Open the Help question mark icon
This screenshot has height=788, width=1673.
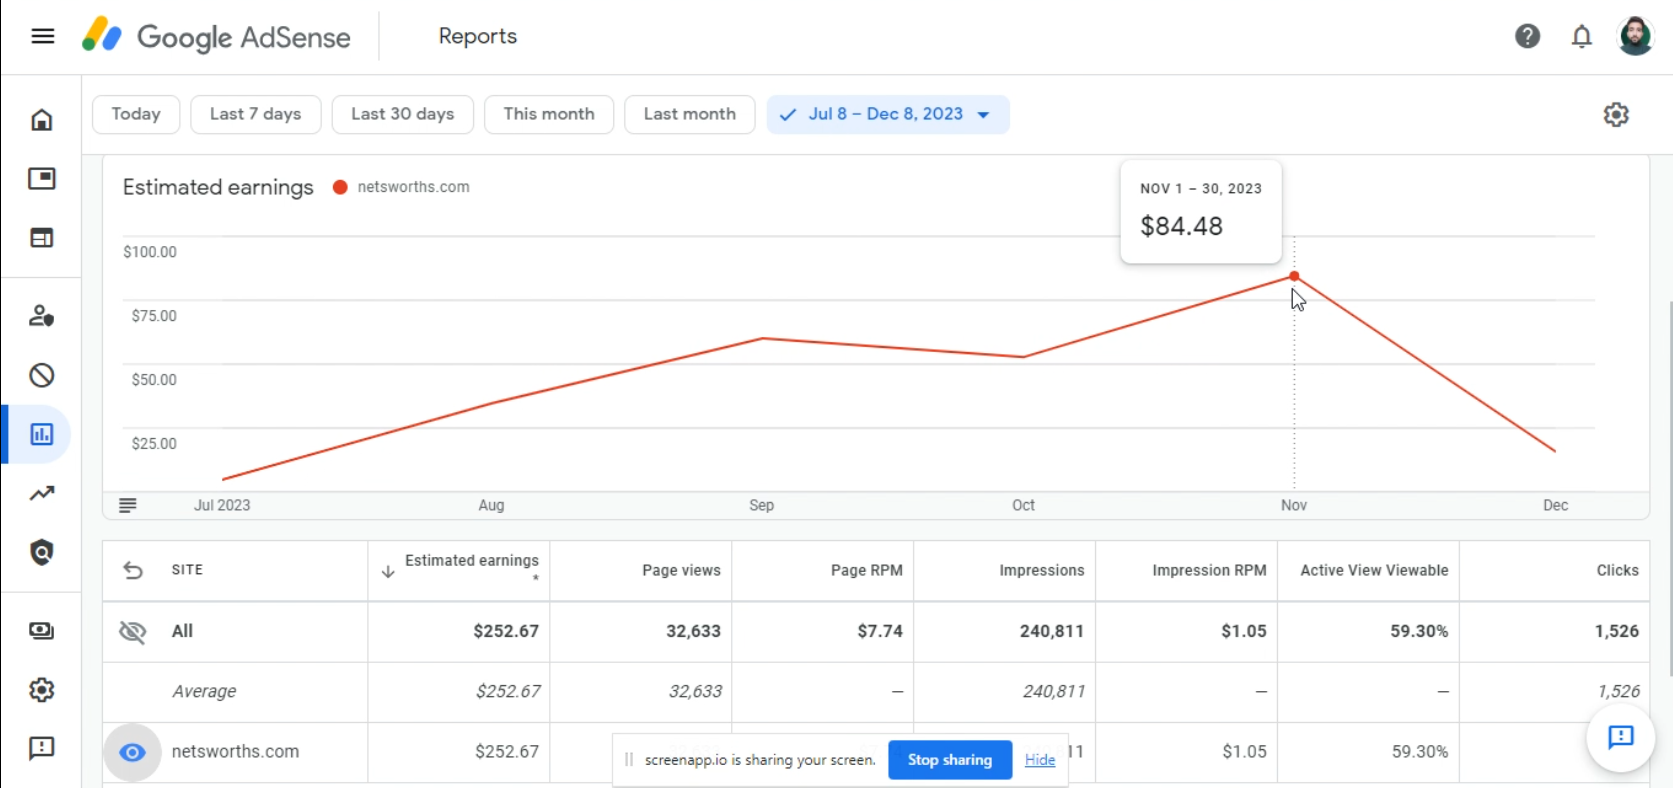tap(1527, 37)
